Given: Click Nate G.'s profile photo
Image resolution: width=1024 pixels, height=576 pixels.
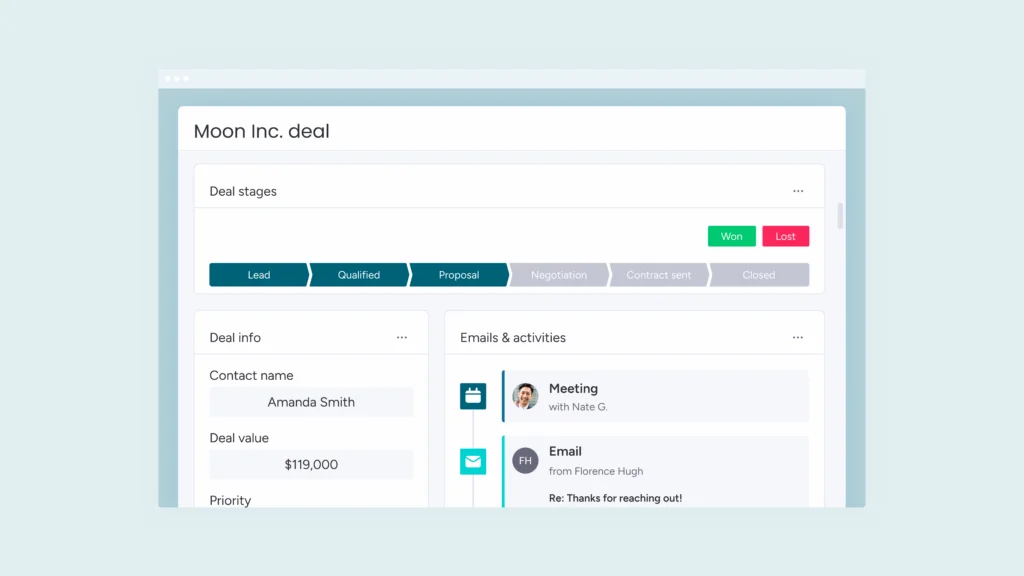Looking at the screenshot, I should click(x=525, y=396).
